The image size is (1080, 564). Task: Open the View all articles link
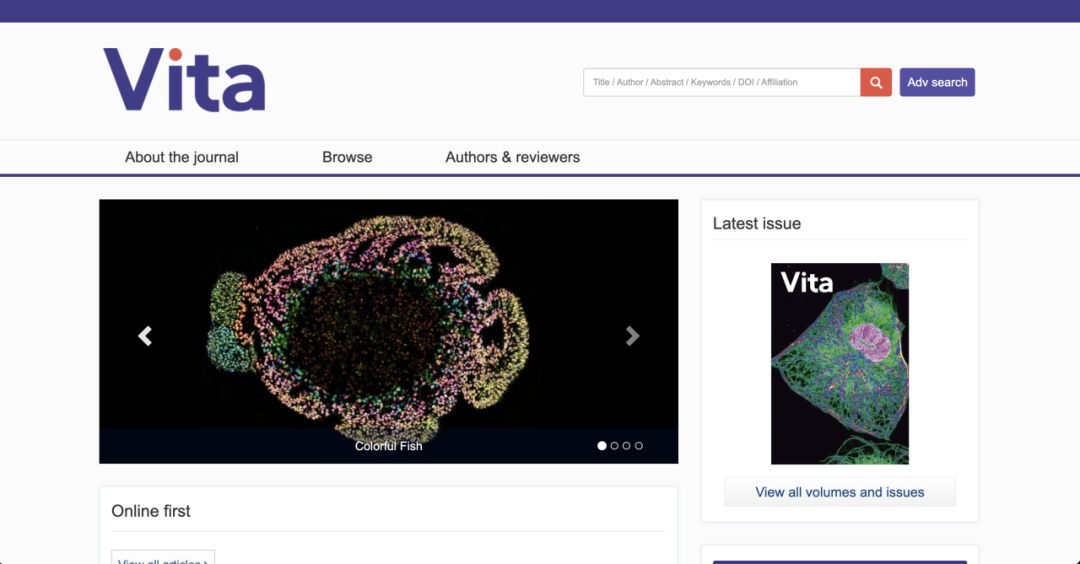[163, 560]
